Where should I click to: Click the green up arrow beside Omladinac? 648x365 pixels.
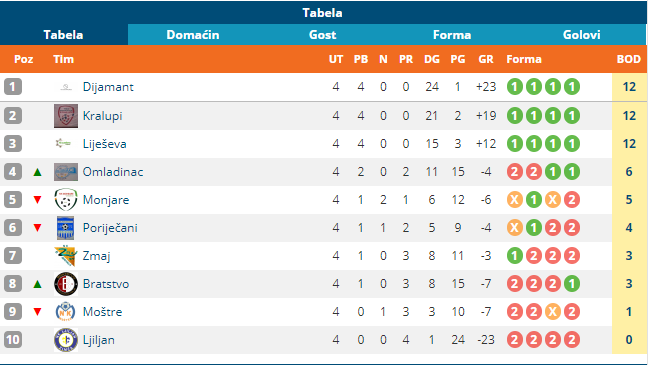pos(38,172)
